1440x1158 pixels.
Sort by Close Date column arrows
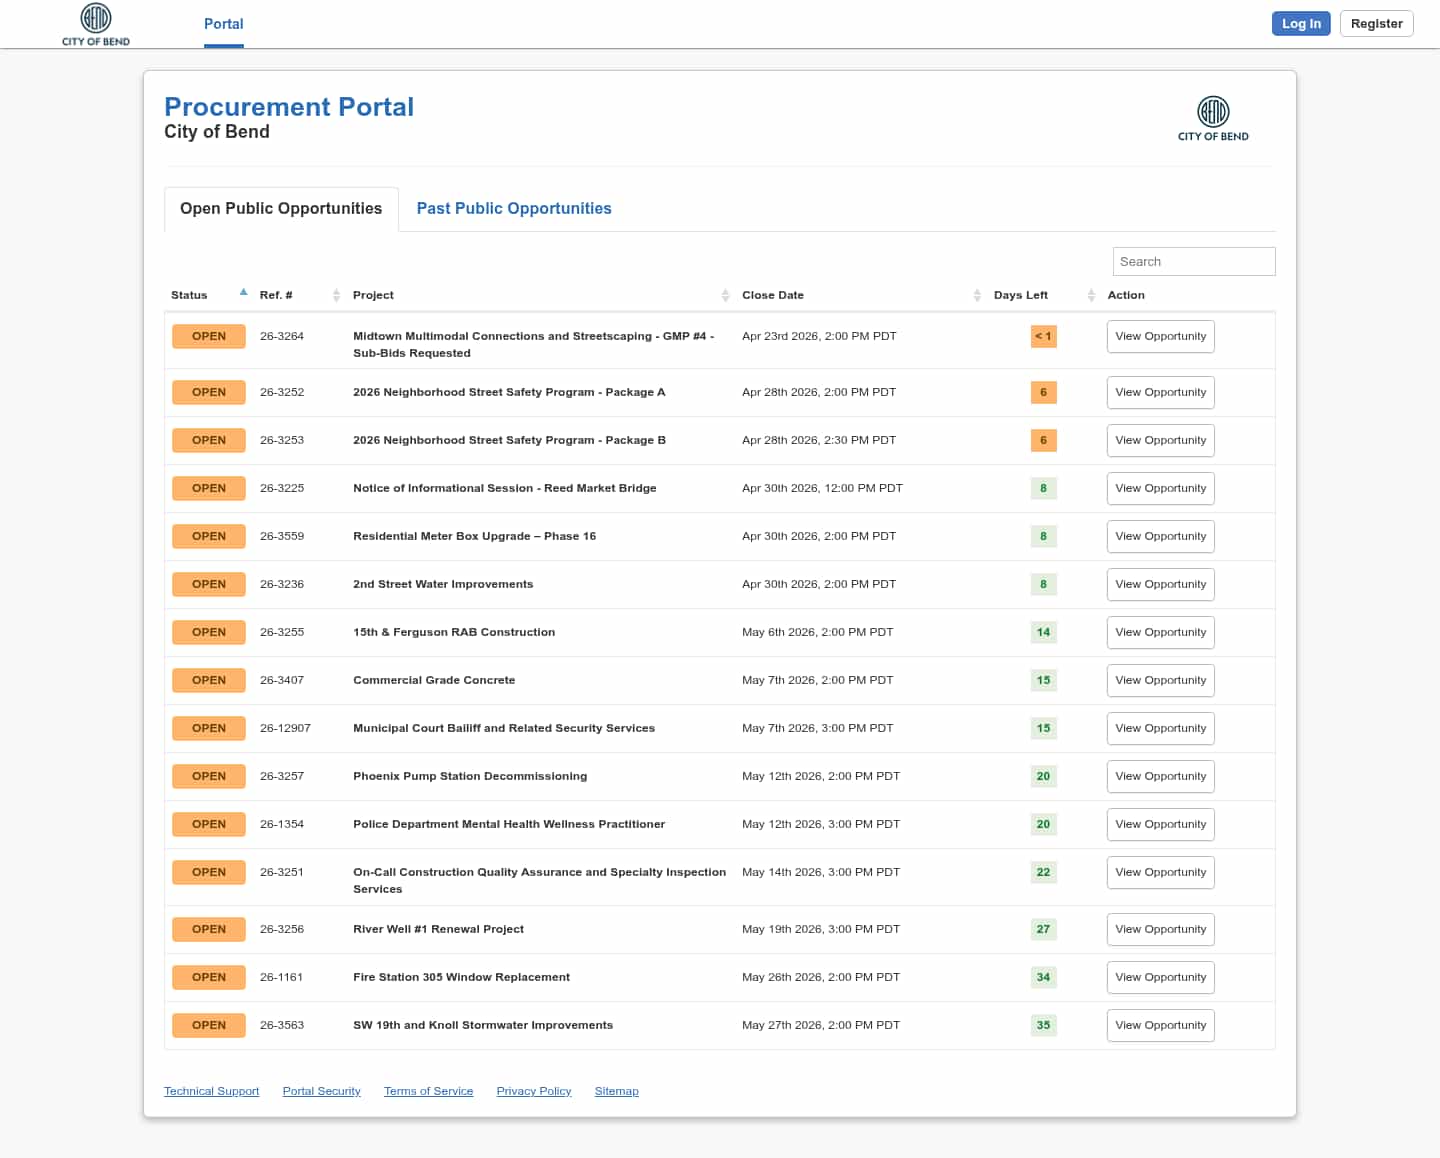[977, 295]
